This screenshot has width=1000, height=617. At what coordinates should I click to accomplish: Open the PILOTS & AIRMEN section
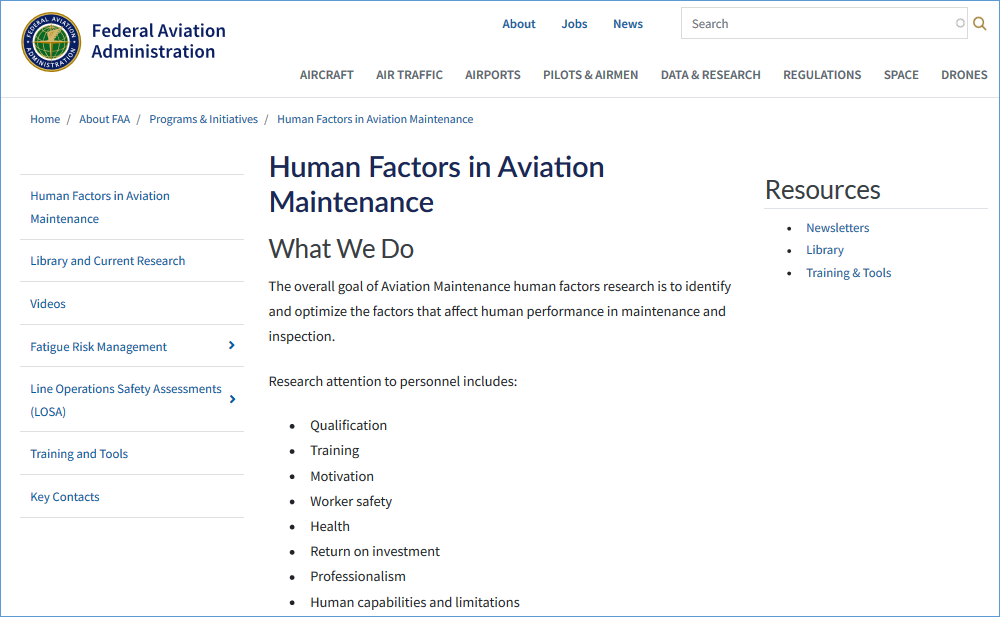point(590,74)
